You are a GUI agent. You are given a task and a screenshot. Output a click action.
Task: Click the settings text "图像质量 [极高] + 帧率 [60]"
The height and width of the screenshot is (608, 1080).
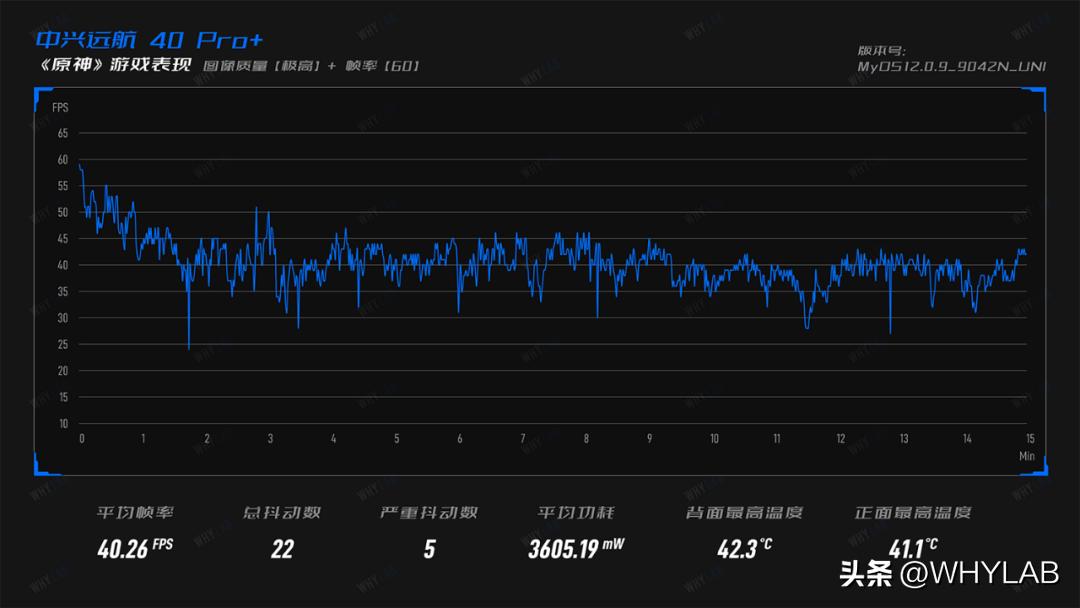(311, 65)
